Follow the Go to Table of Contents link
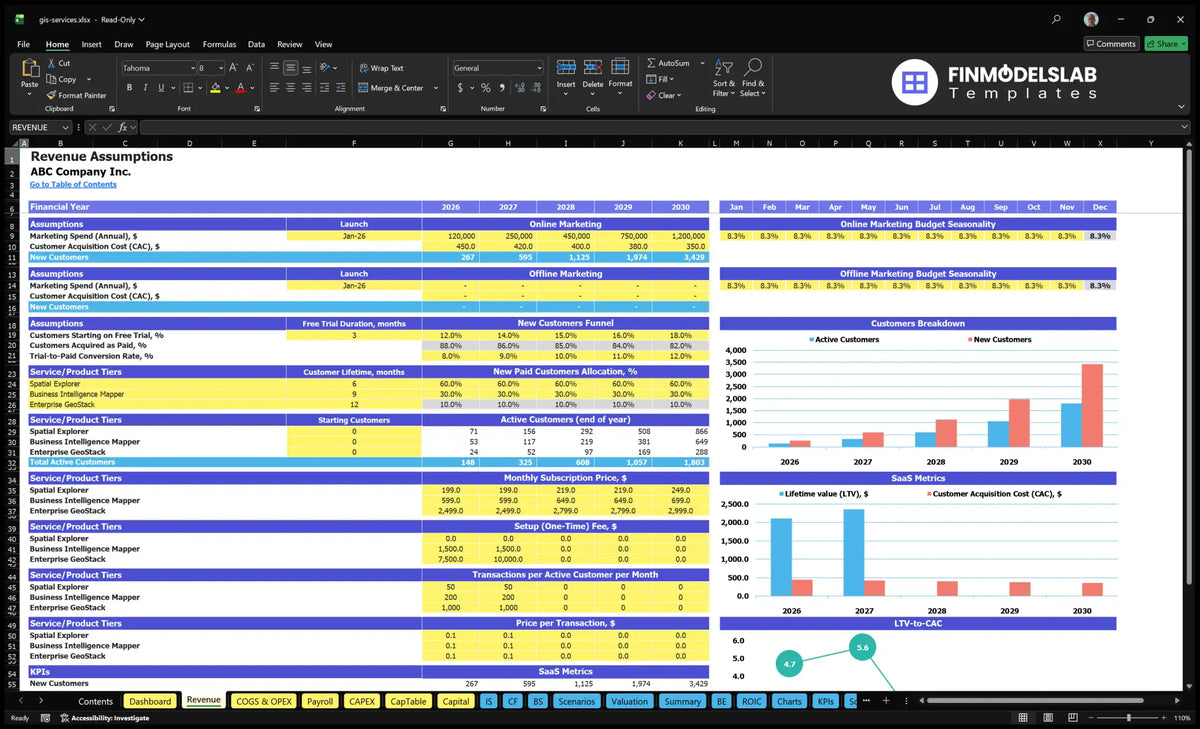 (73, 184)
